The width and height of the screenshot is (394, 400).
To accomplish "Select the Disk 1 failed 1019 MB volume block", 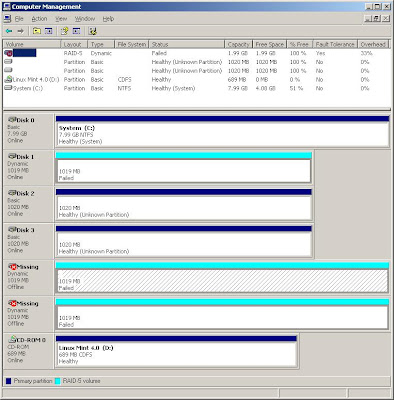I will click(184, 168).
